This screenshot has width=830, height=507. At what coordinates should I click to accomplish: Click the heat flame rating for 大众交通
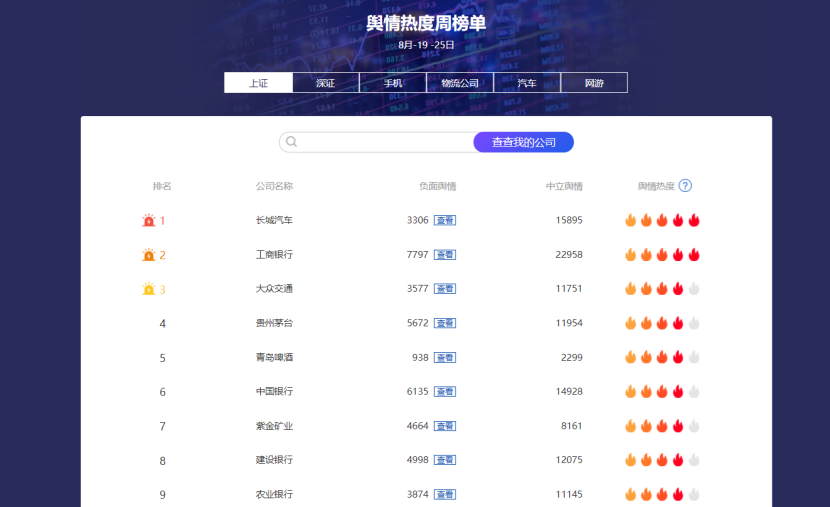662,288
